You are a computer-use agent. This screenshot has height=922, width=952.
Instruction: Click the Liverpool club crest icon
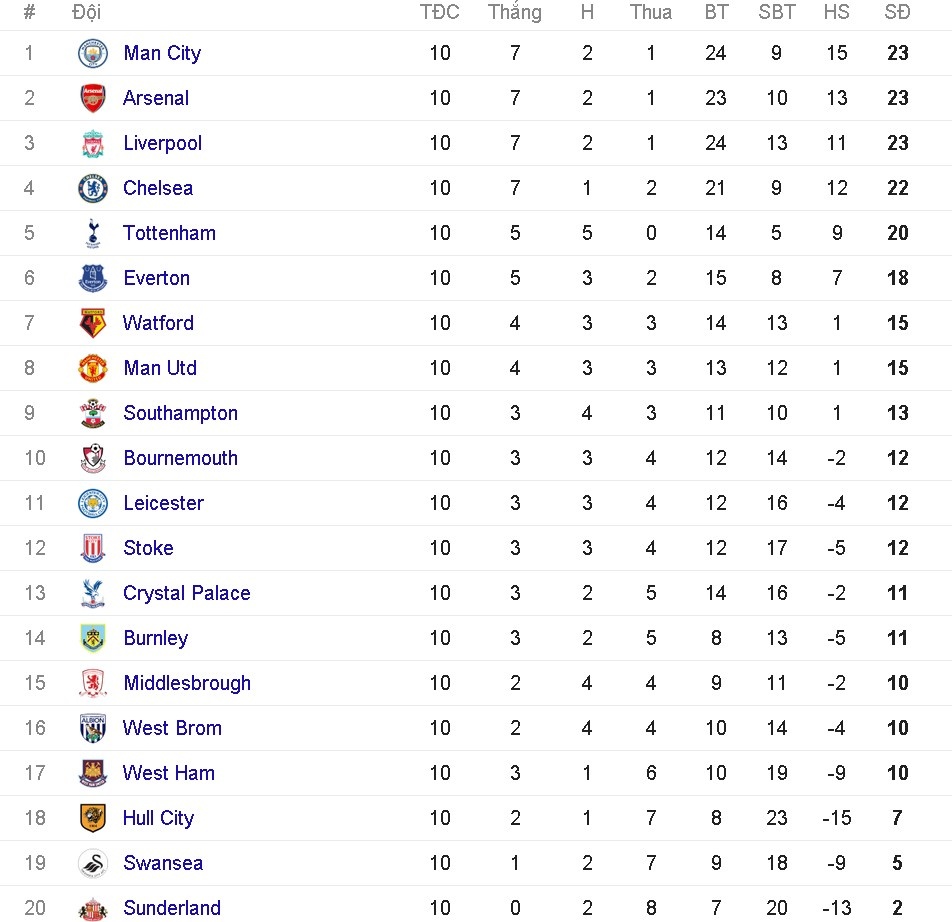point(93,143)
